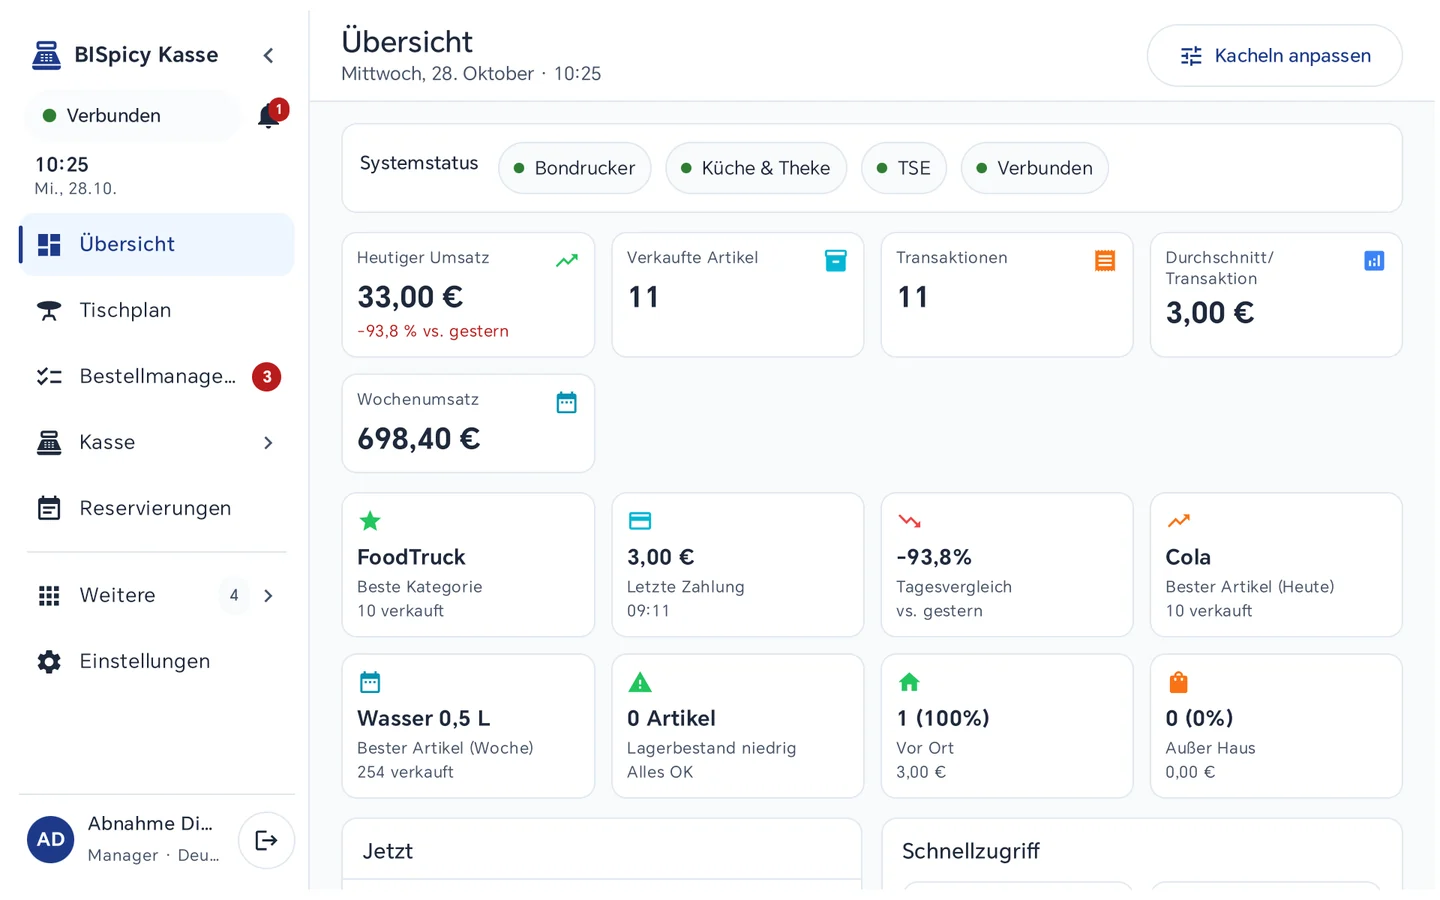Click the red trending-down icon on Tagesvergleich
Viewport: 1440px width, 900px height.
(x=910, y=521)
